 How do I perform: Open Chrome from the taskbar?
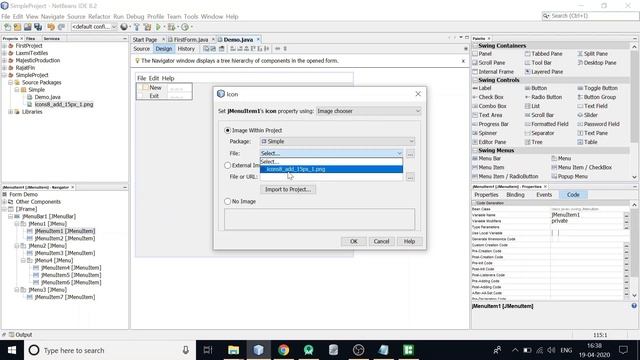click(284, 350)
